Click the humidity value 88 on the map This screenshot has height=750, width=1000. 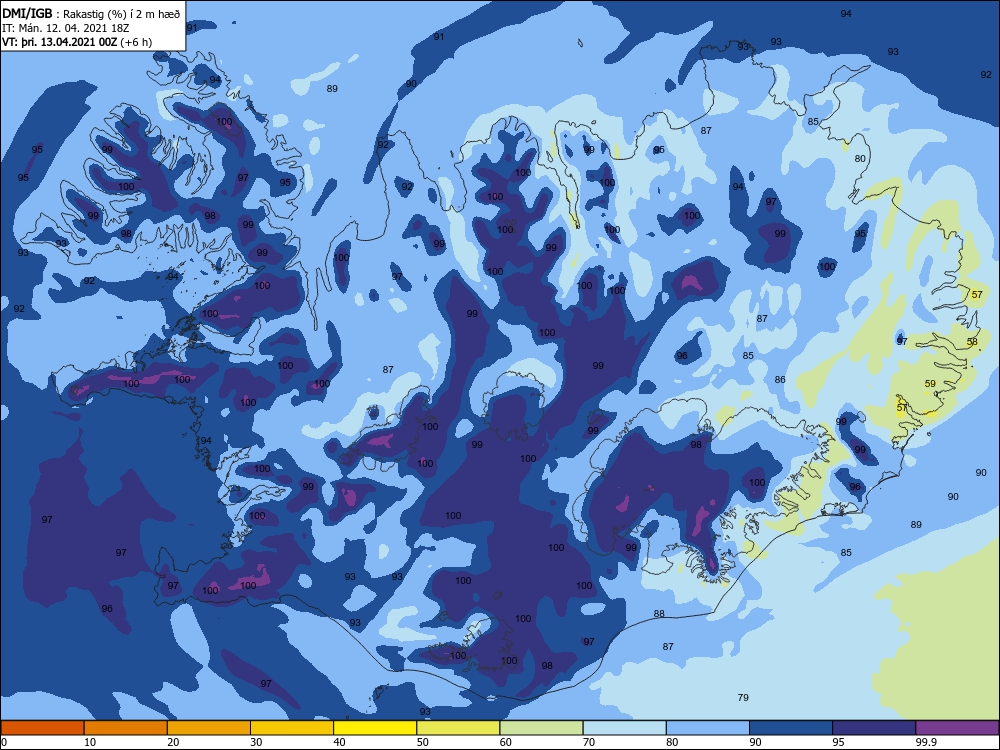click(659, 614)
